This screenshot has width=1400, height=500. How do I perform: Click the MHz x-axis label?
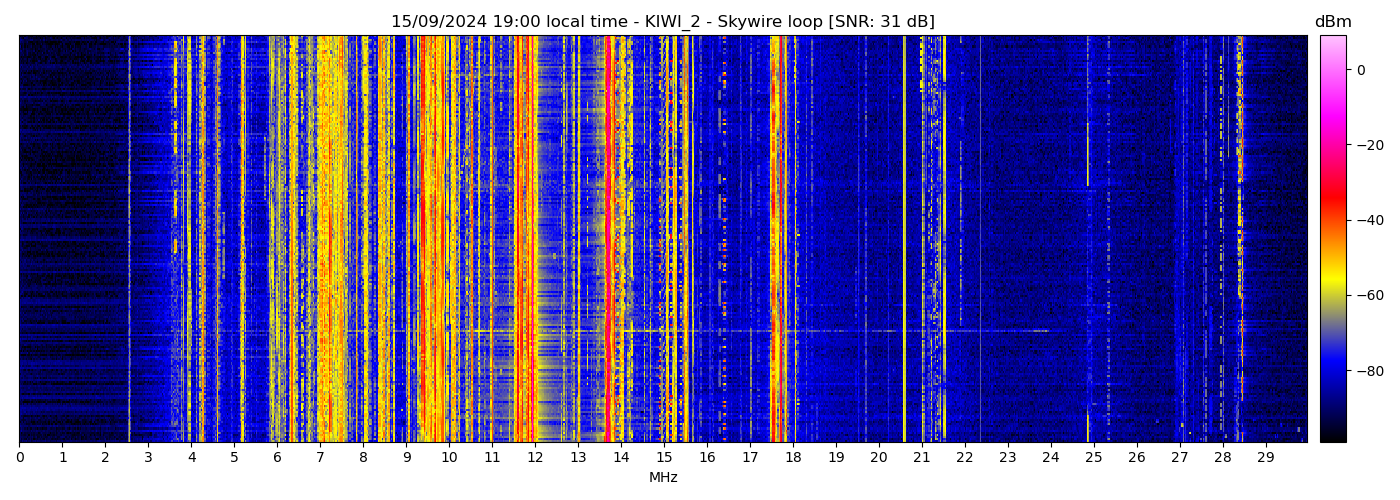coord(663,478)
